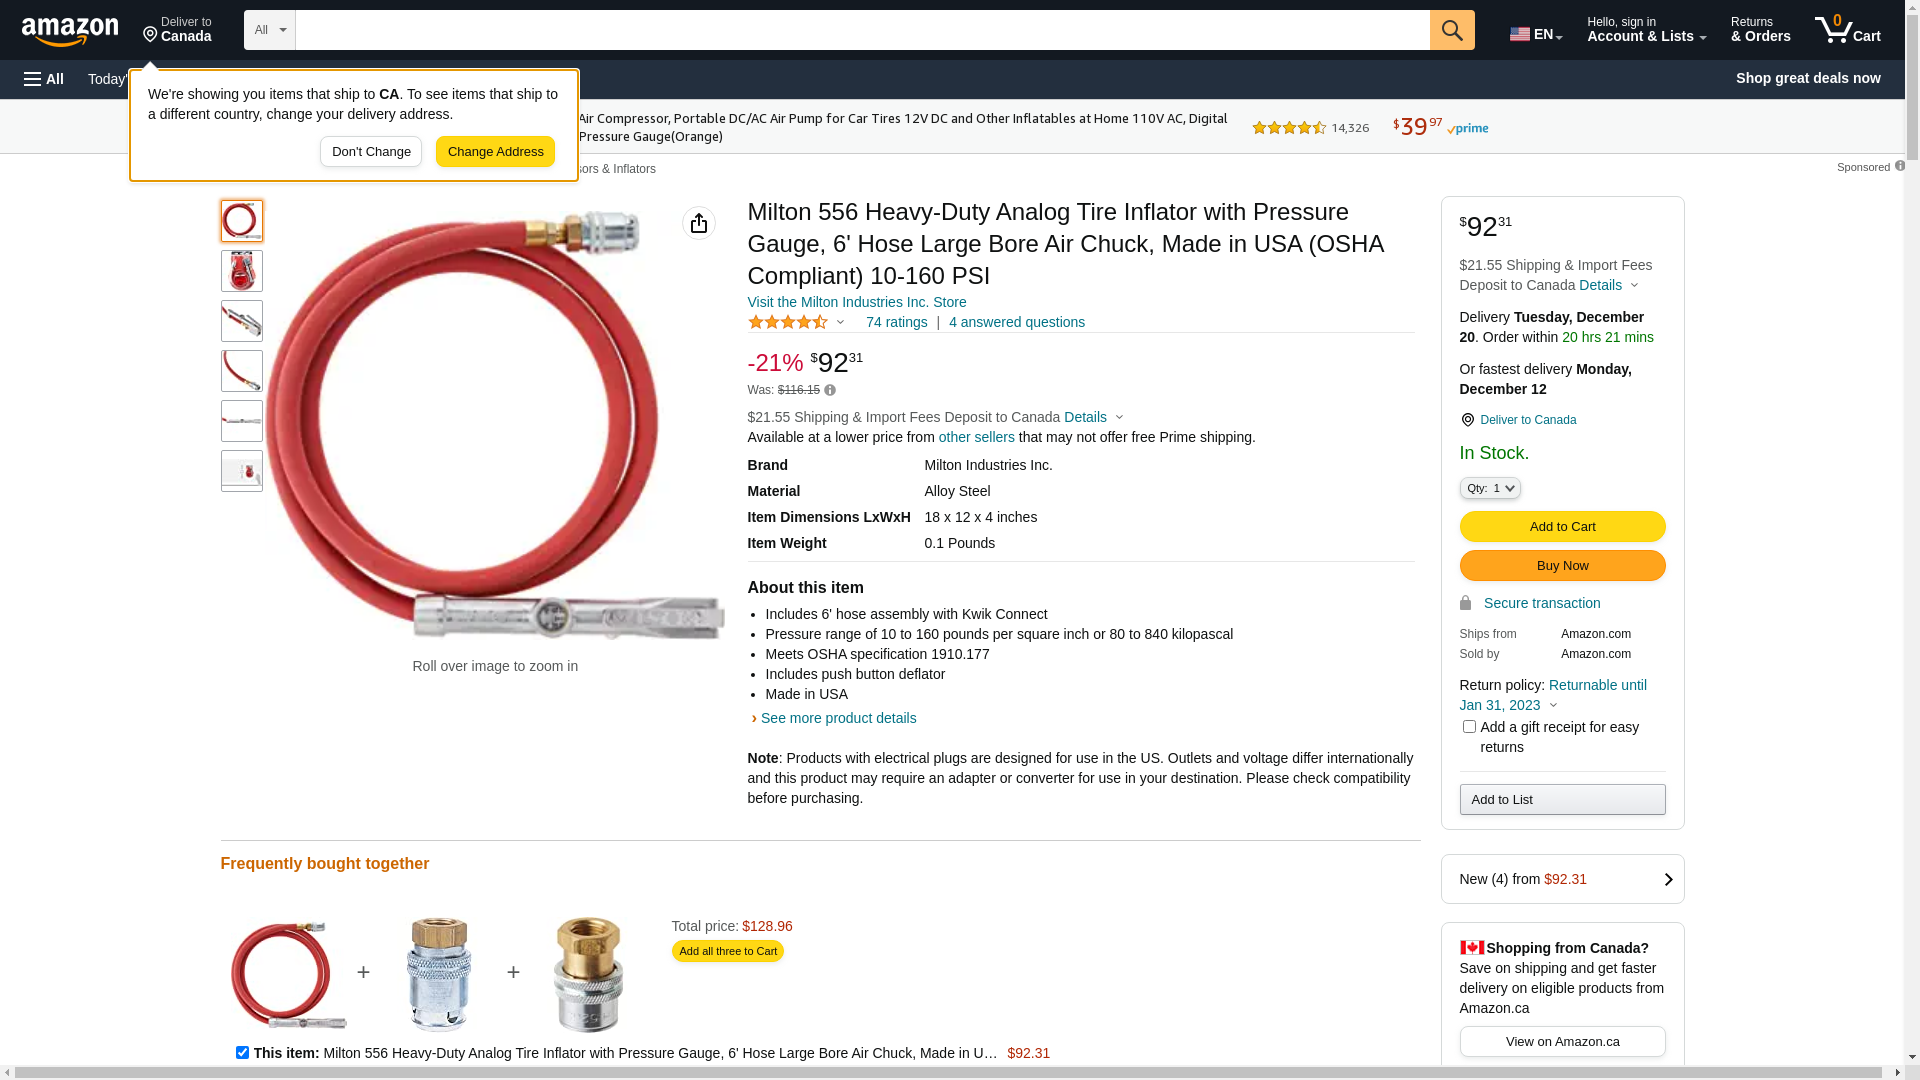Screen dimensions: 1920x1080
Task: Open Returns & Orders
Action: 1760,30
